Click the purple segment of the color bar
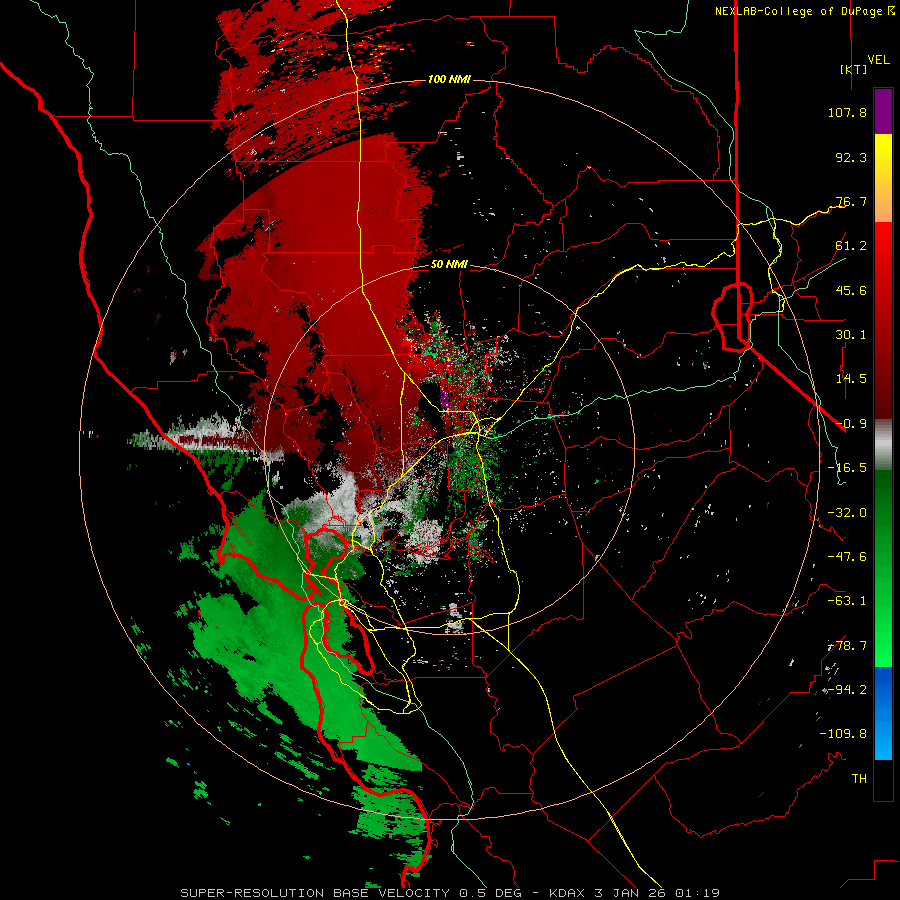 click(883, 111)
